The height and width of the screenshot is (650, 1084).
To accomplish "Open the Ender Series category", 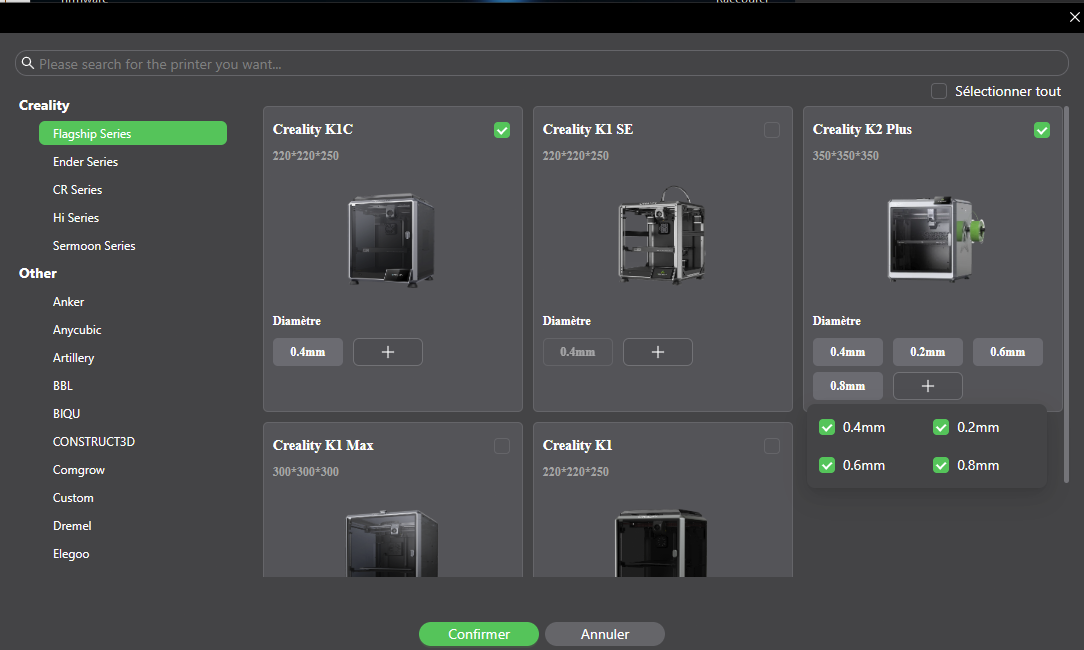I will [86, 162].
